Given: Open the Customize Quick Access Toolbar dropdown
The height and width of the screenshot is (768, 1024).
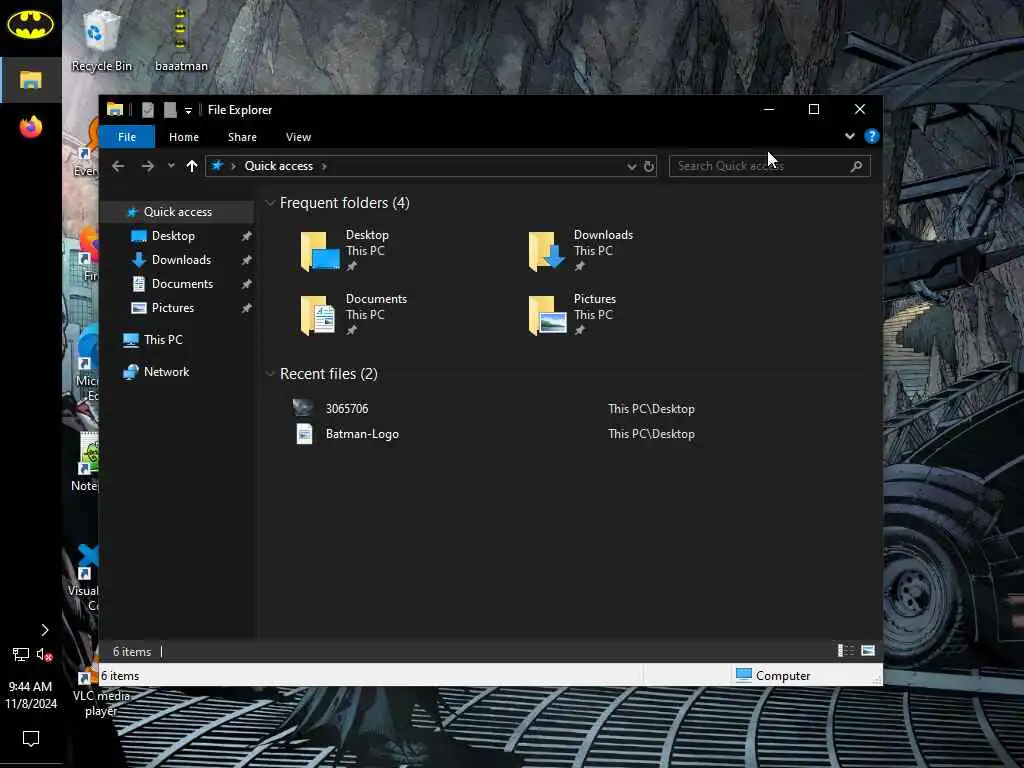Looking at the screenshot, I should (x=188, y=110).
